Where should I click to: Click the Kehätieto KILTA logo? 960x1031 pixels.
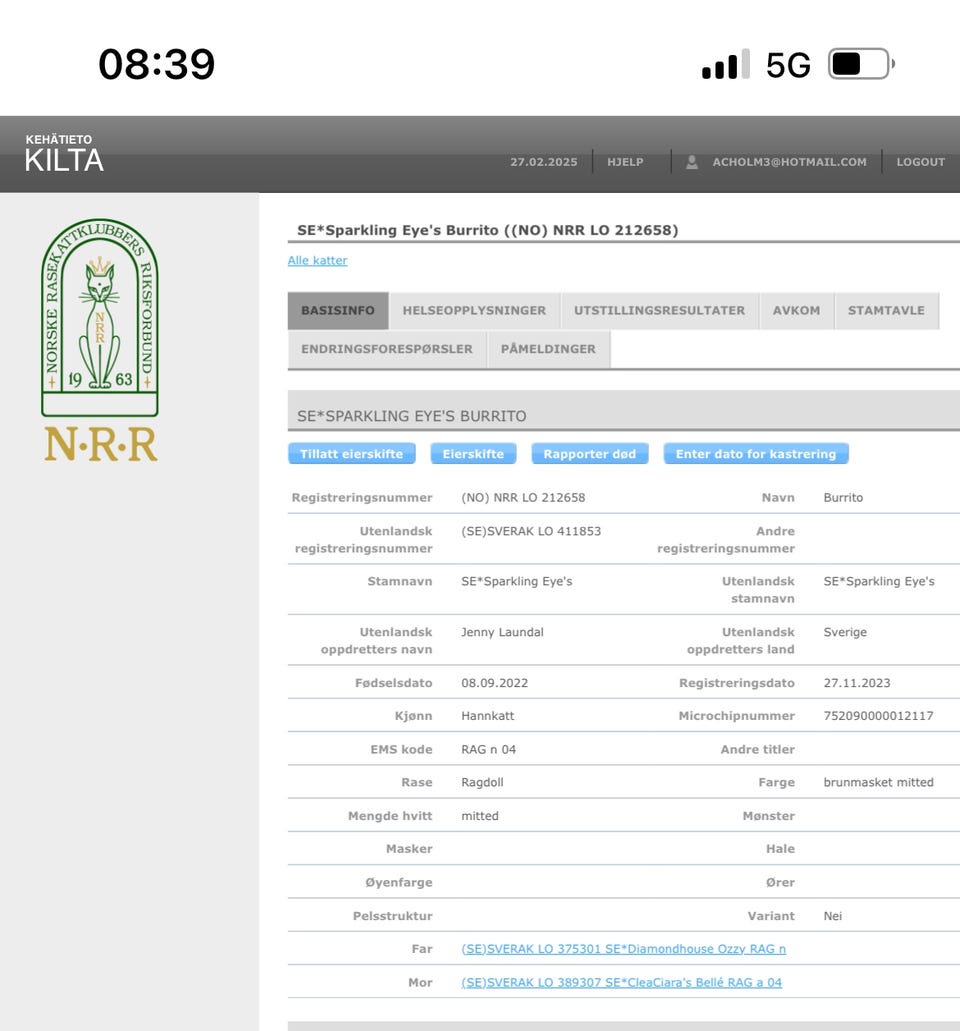pos(64,153)
